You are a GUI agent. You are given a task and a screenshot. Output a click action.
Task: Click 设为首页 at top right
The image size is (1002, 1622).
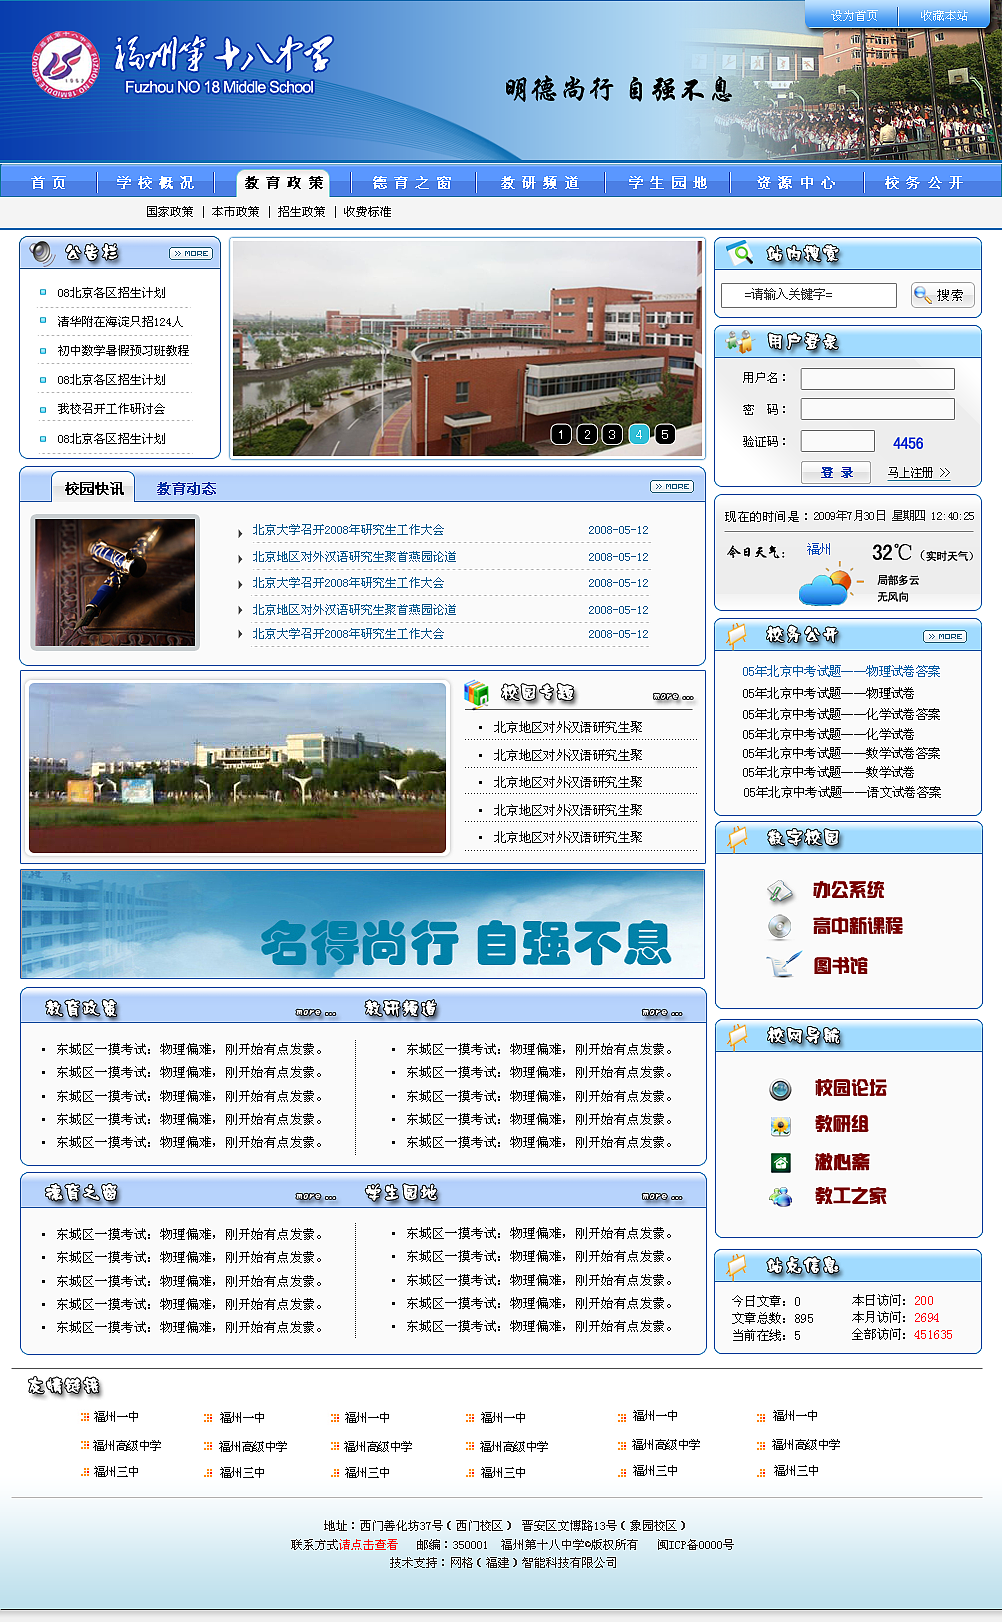(x=854, y=15)
